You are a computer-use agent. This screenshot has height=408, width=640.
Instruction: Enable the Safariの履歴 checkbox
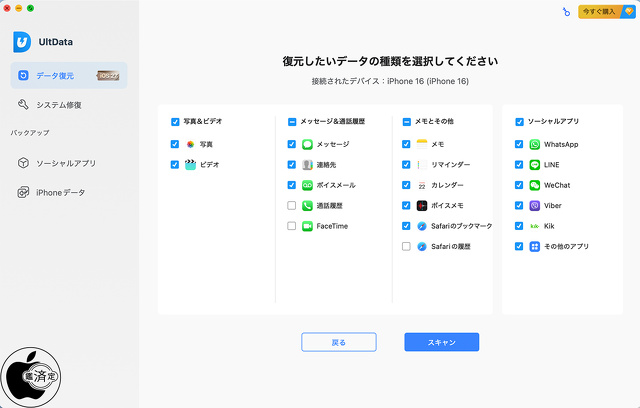click(406, 246)
